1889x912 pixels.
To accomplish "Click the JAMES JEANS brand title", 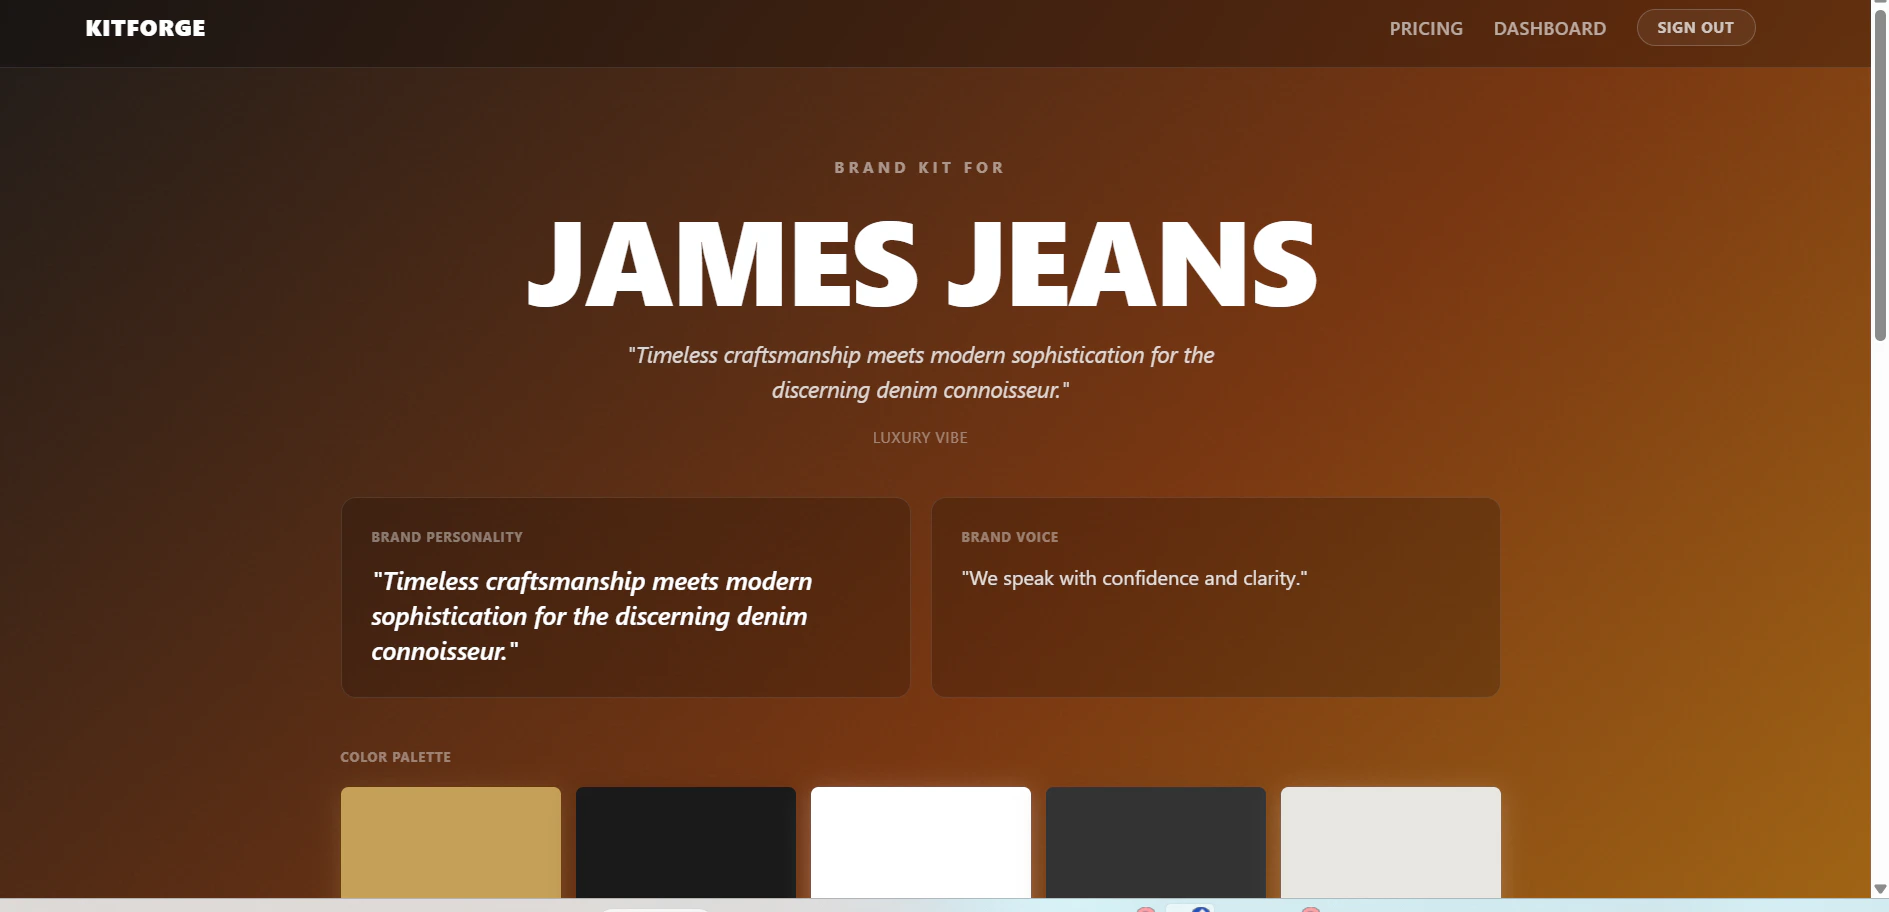I will [921, 264].
